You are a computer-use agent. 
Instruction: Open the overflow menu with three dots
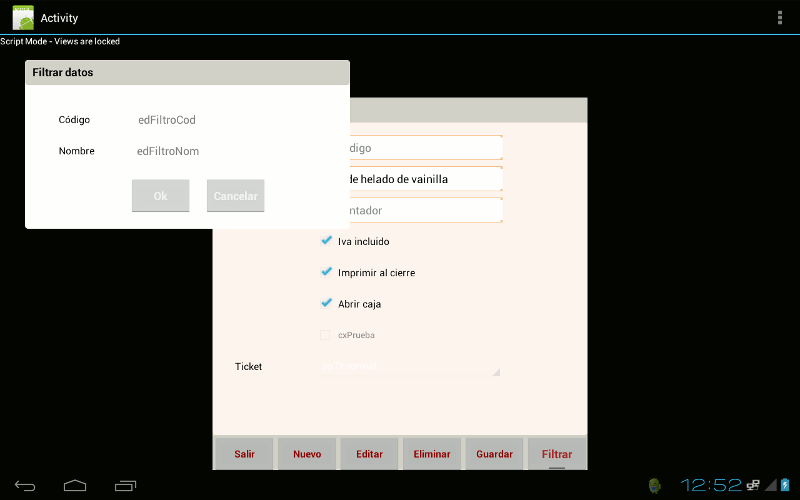[x=780, y=17]
